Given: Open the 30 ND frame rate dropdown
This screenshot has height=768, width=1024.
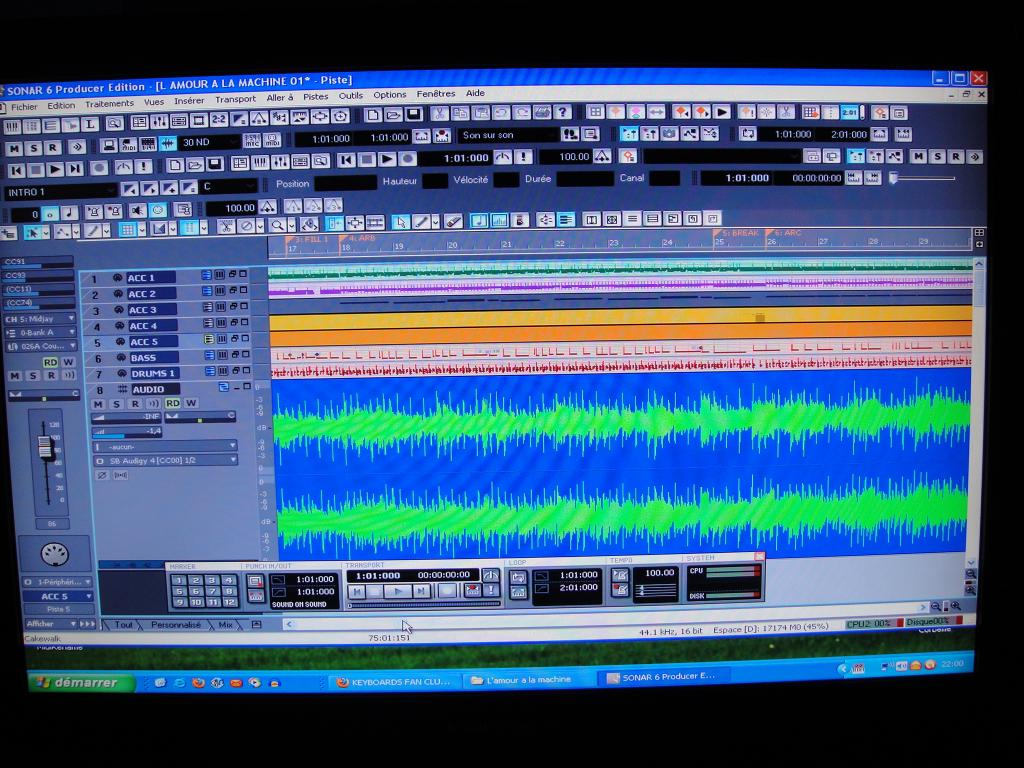Looking at the screenshot, I should pyautogui.click(x=210, y=142).
